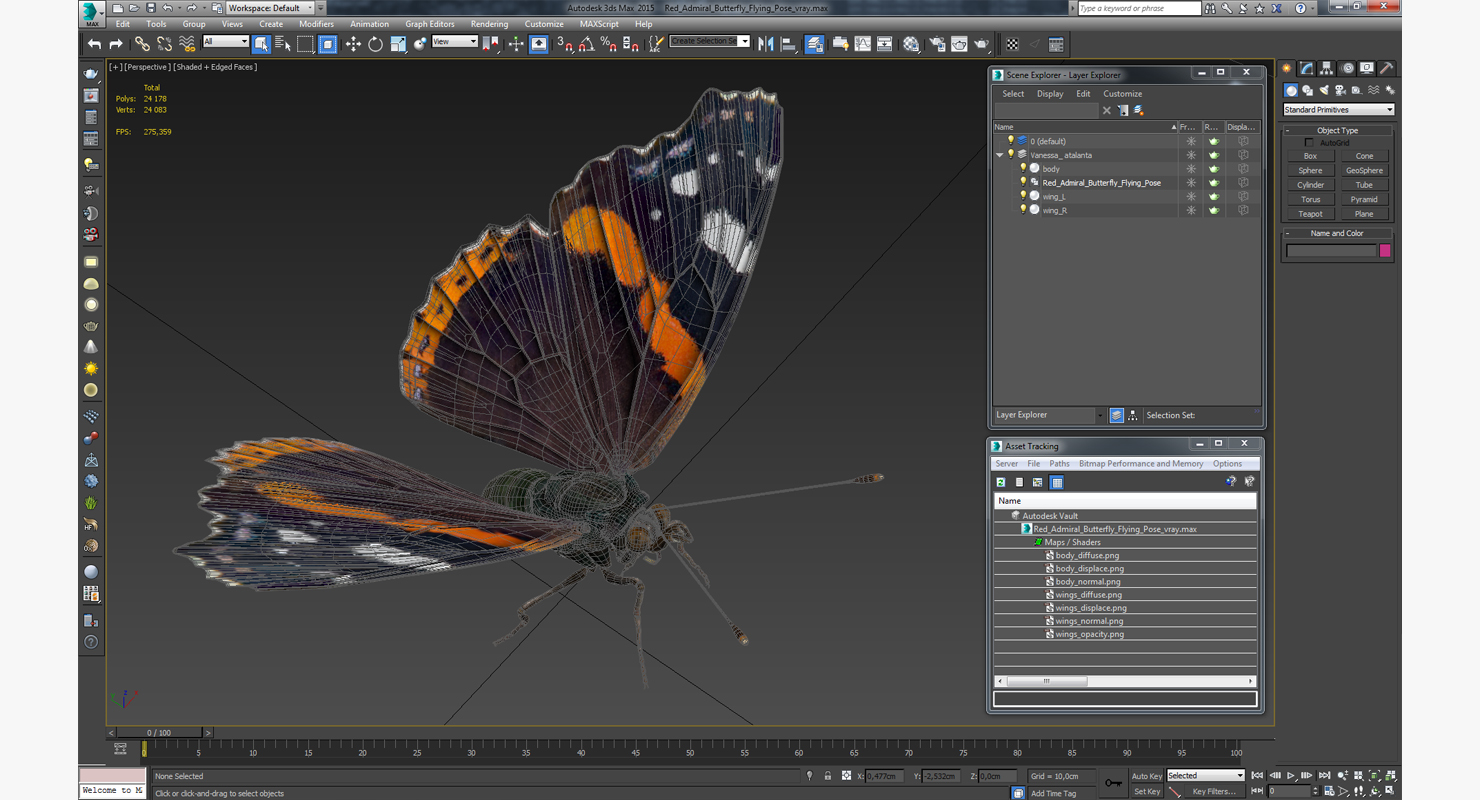Image resolution: width=1480 pixels, height=800 pixels.
Task: Click Refresh icon in Asset Tracking
Action: click(1001, 482)
